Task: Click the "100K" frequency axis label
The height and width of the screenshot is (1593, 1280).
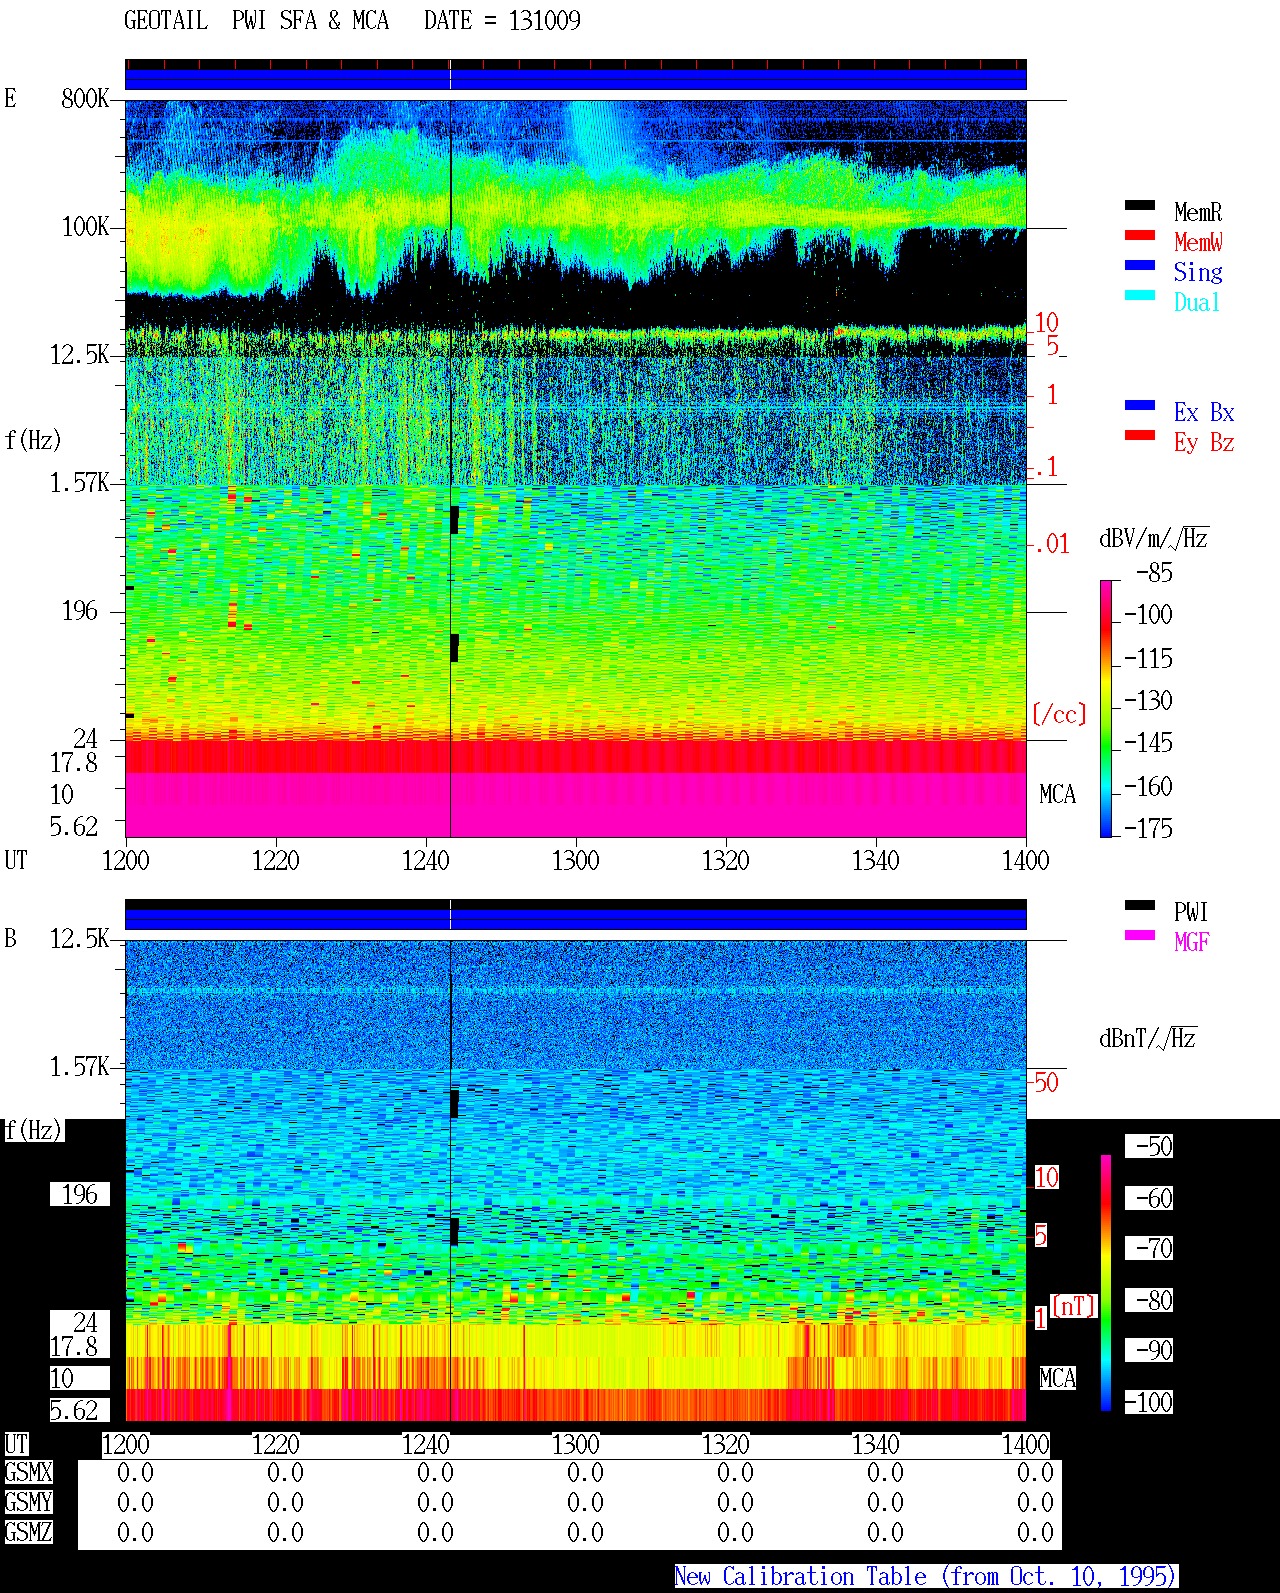Action: pos(85,227)
